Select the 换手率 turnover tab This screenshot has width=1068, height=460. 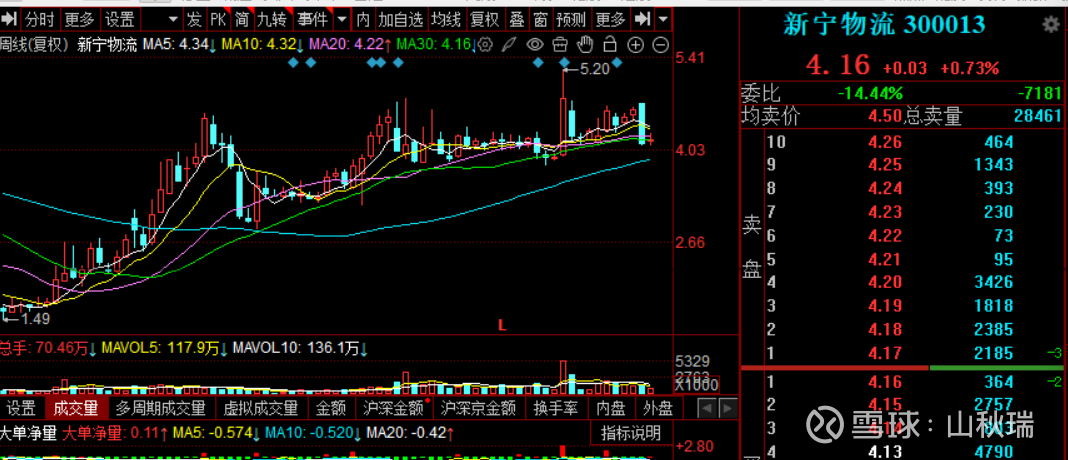(556, 409)
